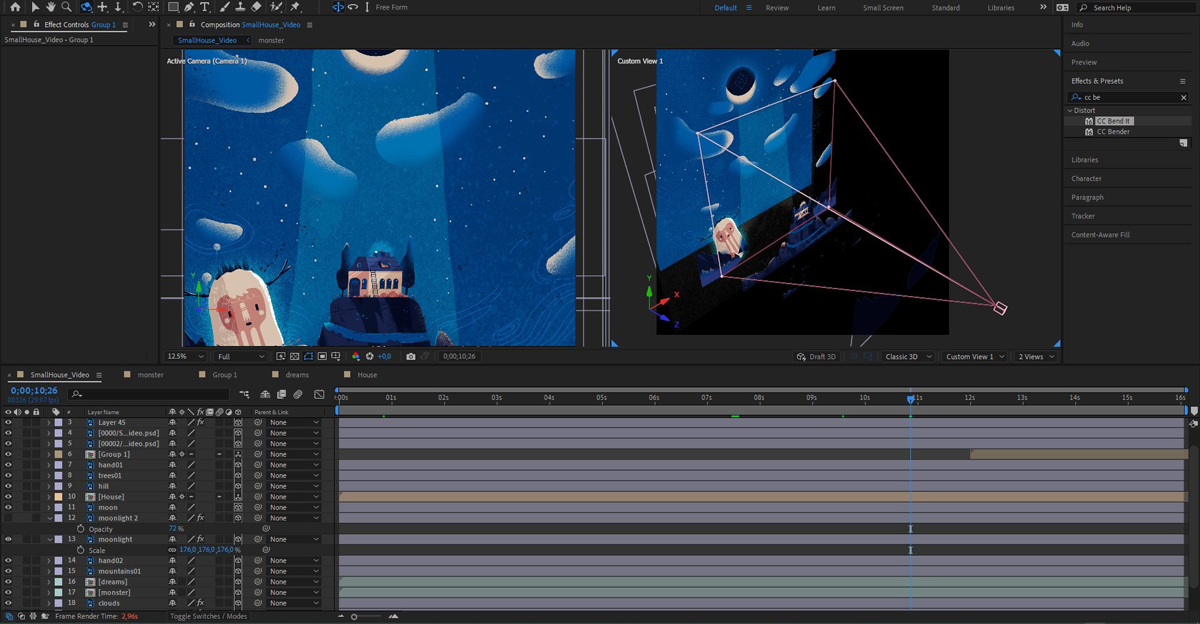Open the Custom View 1 dropdown

pos(975,356)
